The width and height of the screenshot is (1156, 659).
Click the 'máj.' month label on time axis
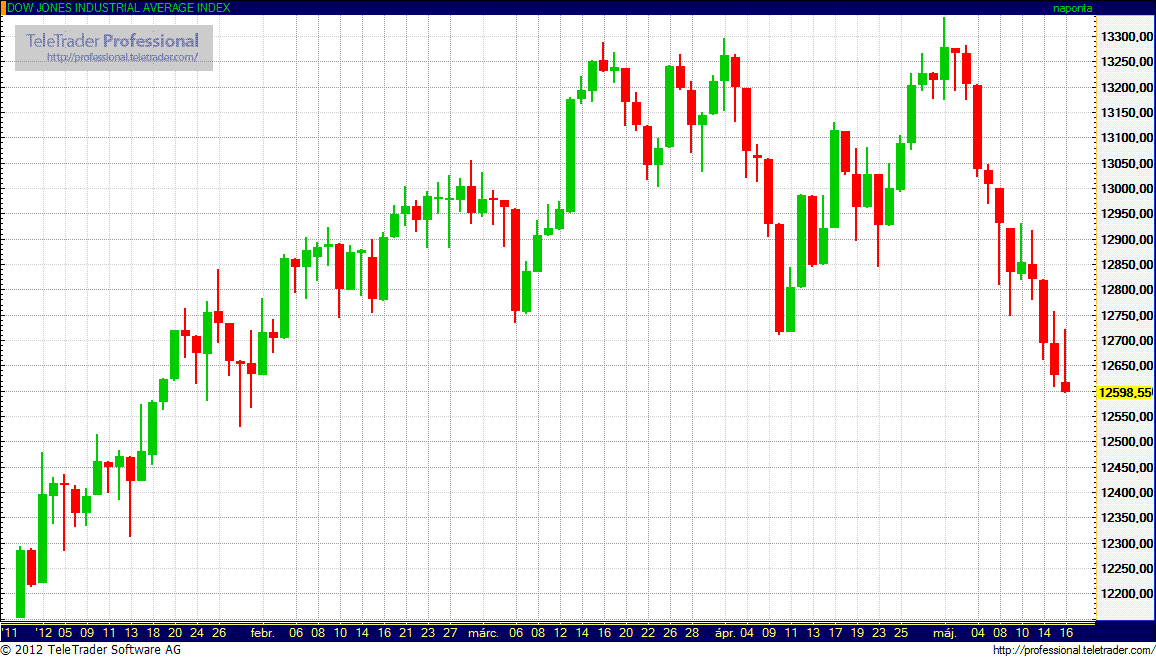(944, 633)
